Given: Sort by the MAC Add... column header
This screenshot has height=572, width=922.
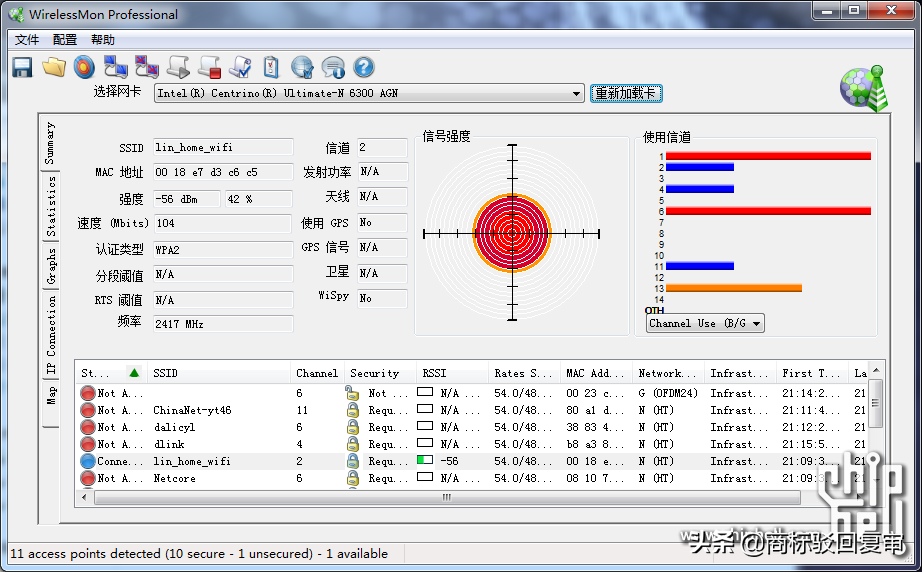Looking at the screenshot, I should coord(596,373).
